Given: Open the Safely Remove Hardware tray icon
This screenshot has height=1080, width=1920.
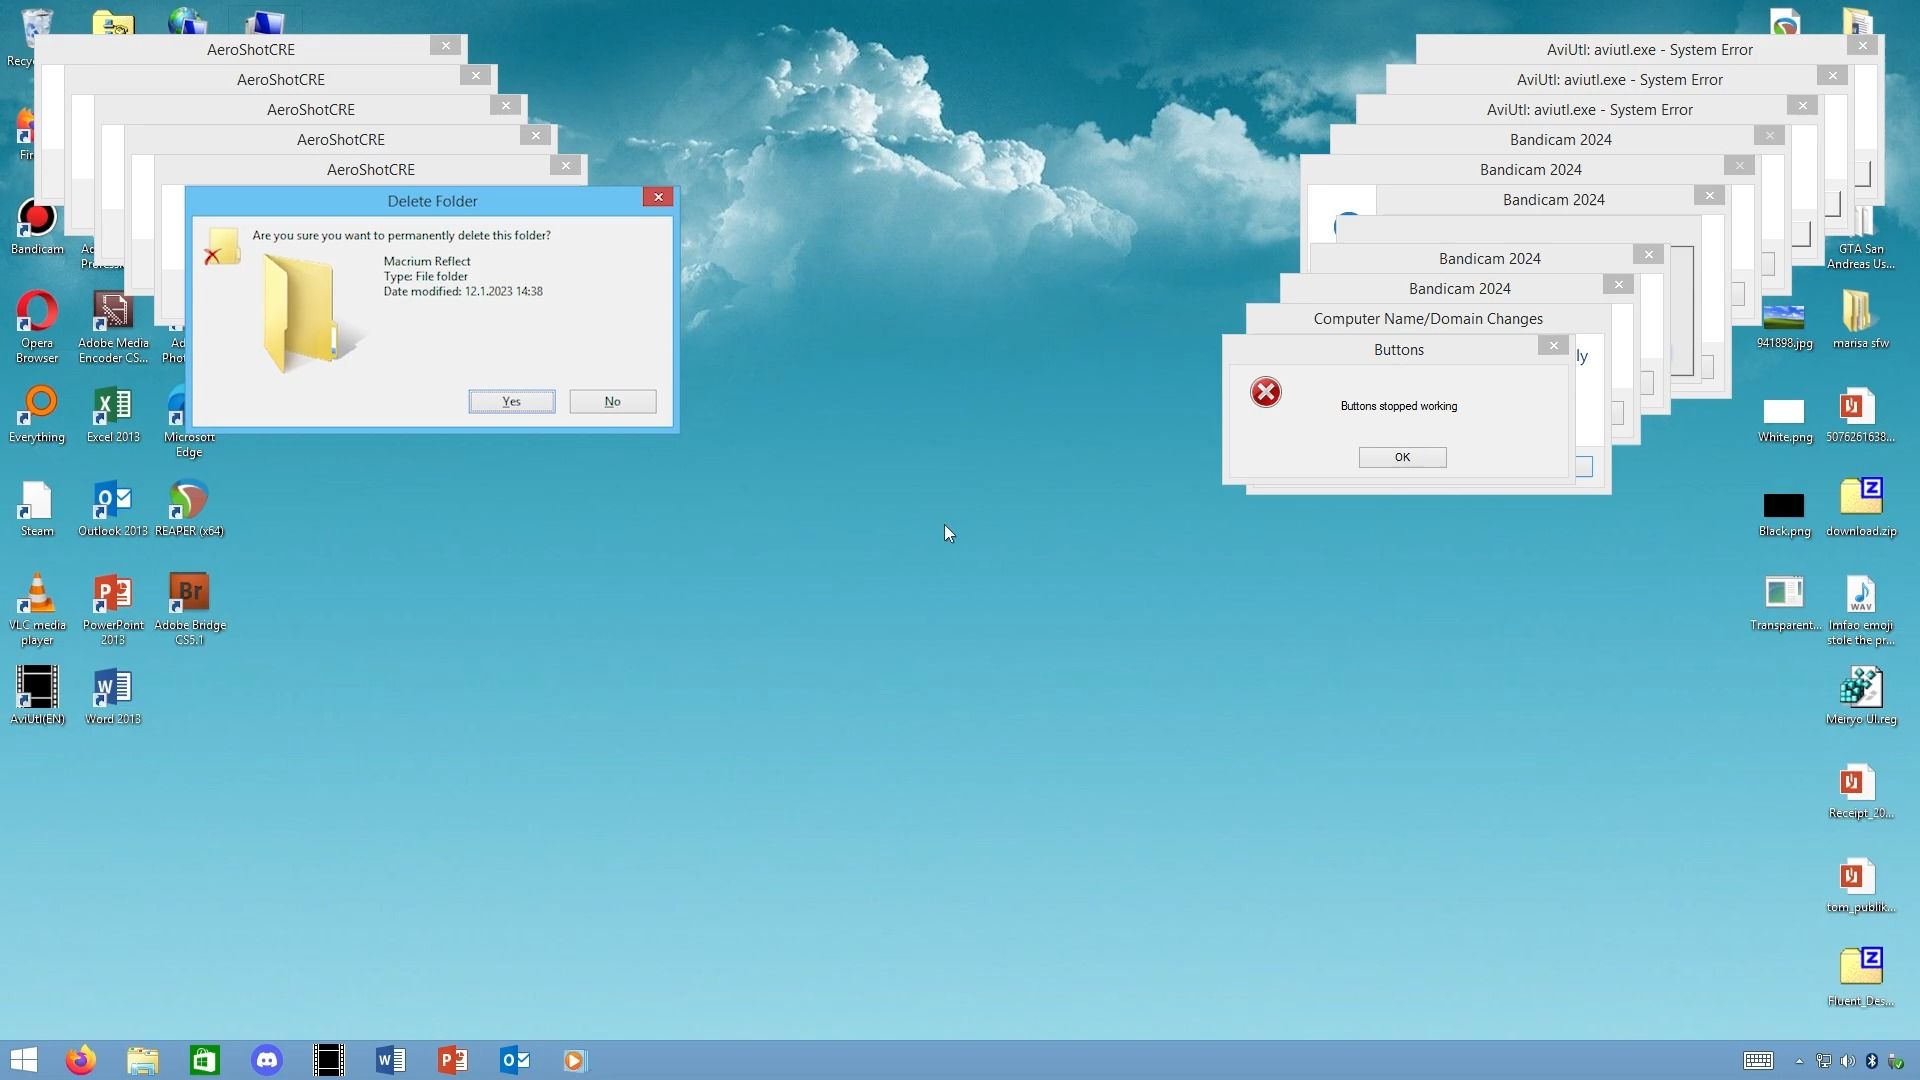Looking at the screenshot, I should point(1895,1061).
